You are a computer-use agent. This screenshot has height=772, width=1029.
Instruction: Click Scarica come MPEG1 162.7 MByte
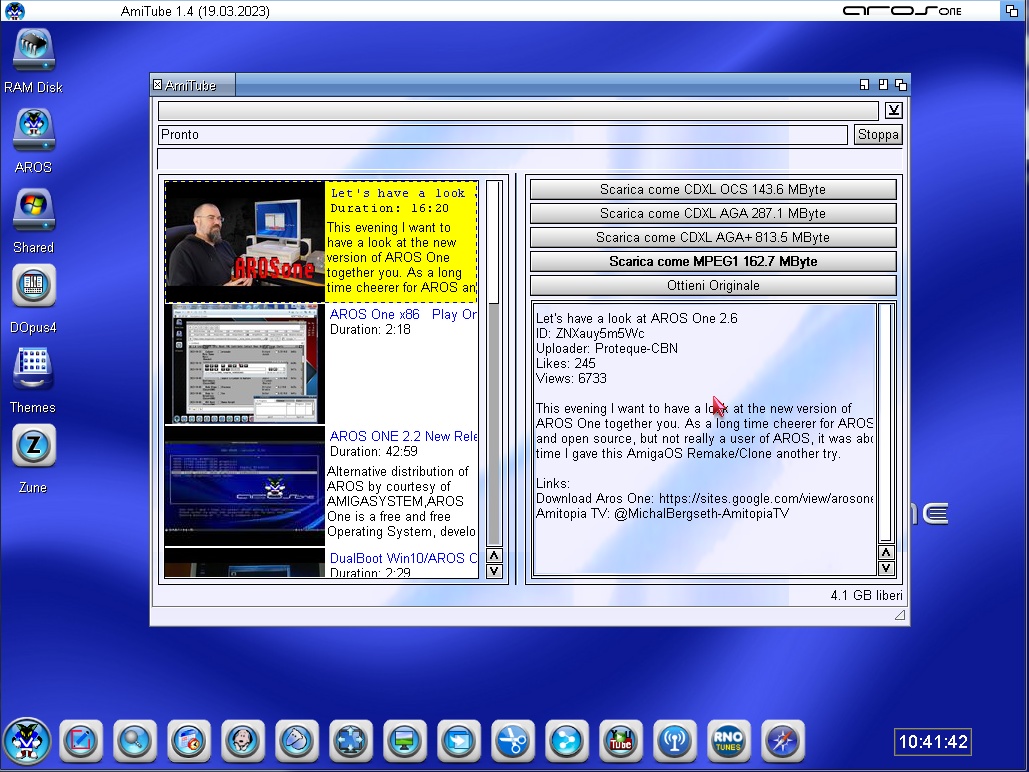713,261
